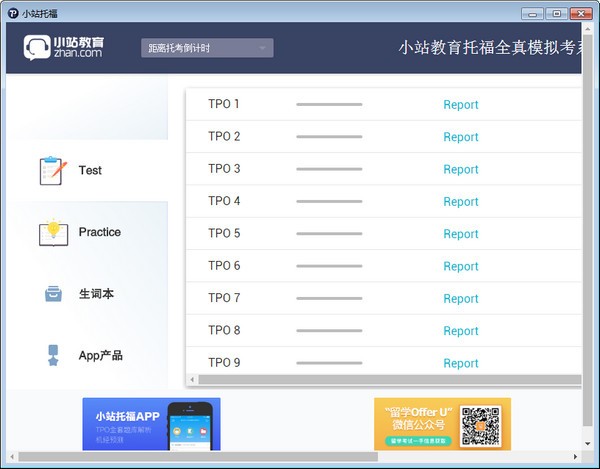The image size is (600, 469).
Task: Open Report for TPO 6
Action: [461, 266]
